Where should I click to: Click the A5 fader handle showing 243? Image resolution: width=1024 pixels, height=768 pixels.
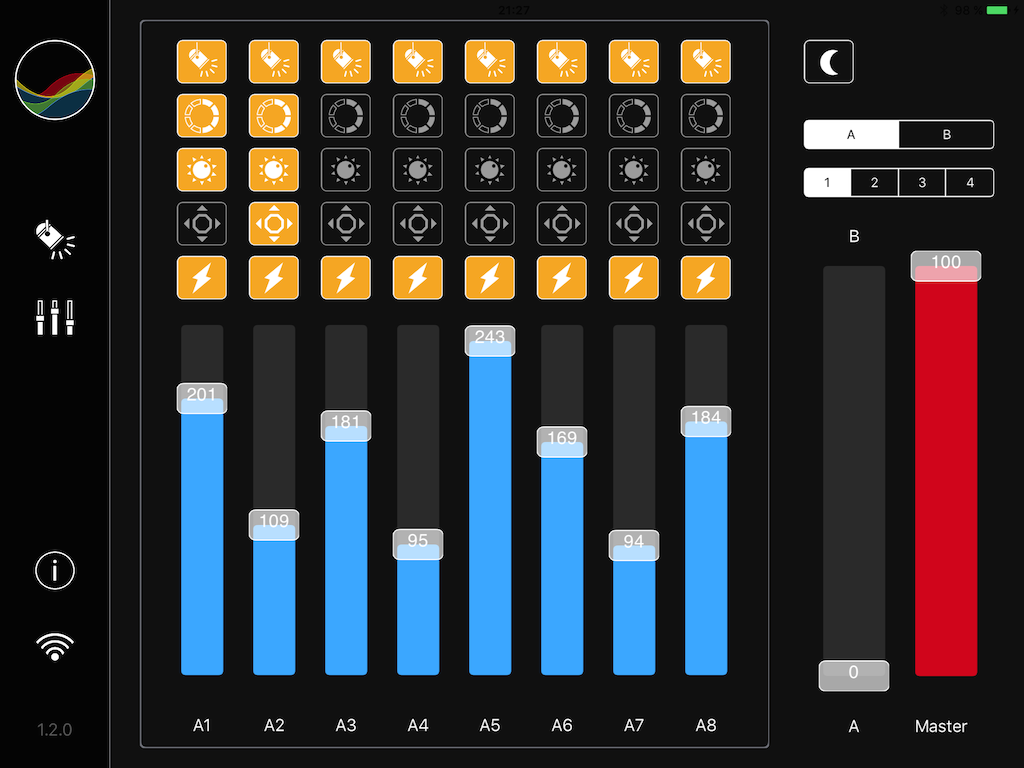pyautogui.click(x=490, y=340)
